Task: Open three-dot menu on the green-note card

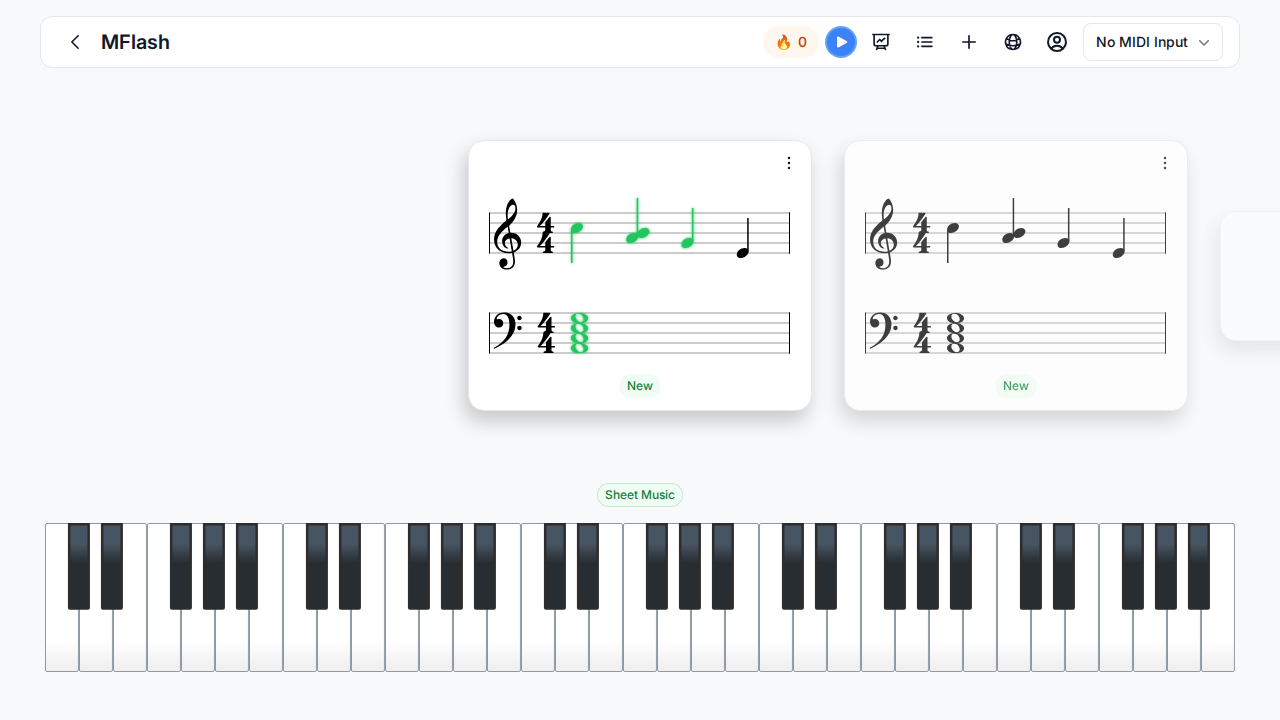Action: (789, 163)
